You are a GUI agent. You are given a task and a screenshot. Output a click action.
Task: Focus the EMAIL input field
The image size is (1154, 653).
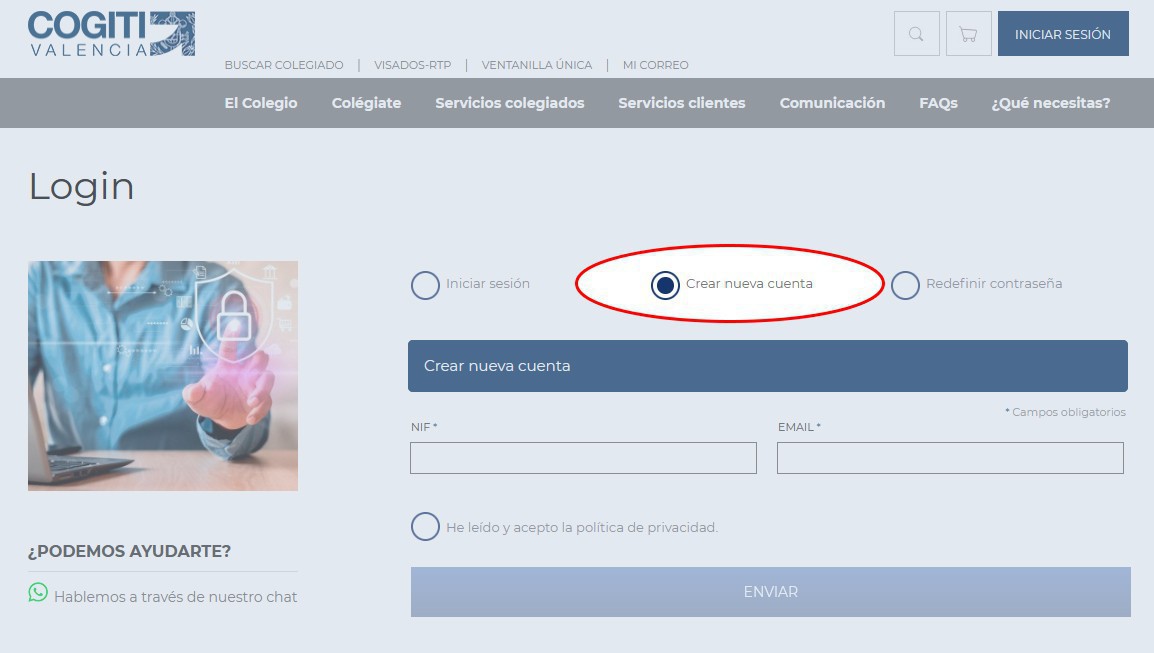click(950, 458)
